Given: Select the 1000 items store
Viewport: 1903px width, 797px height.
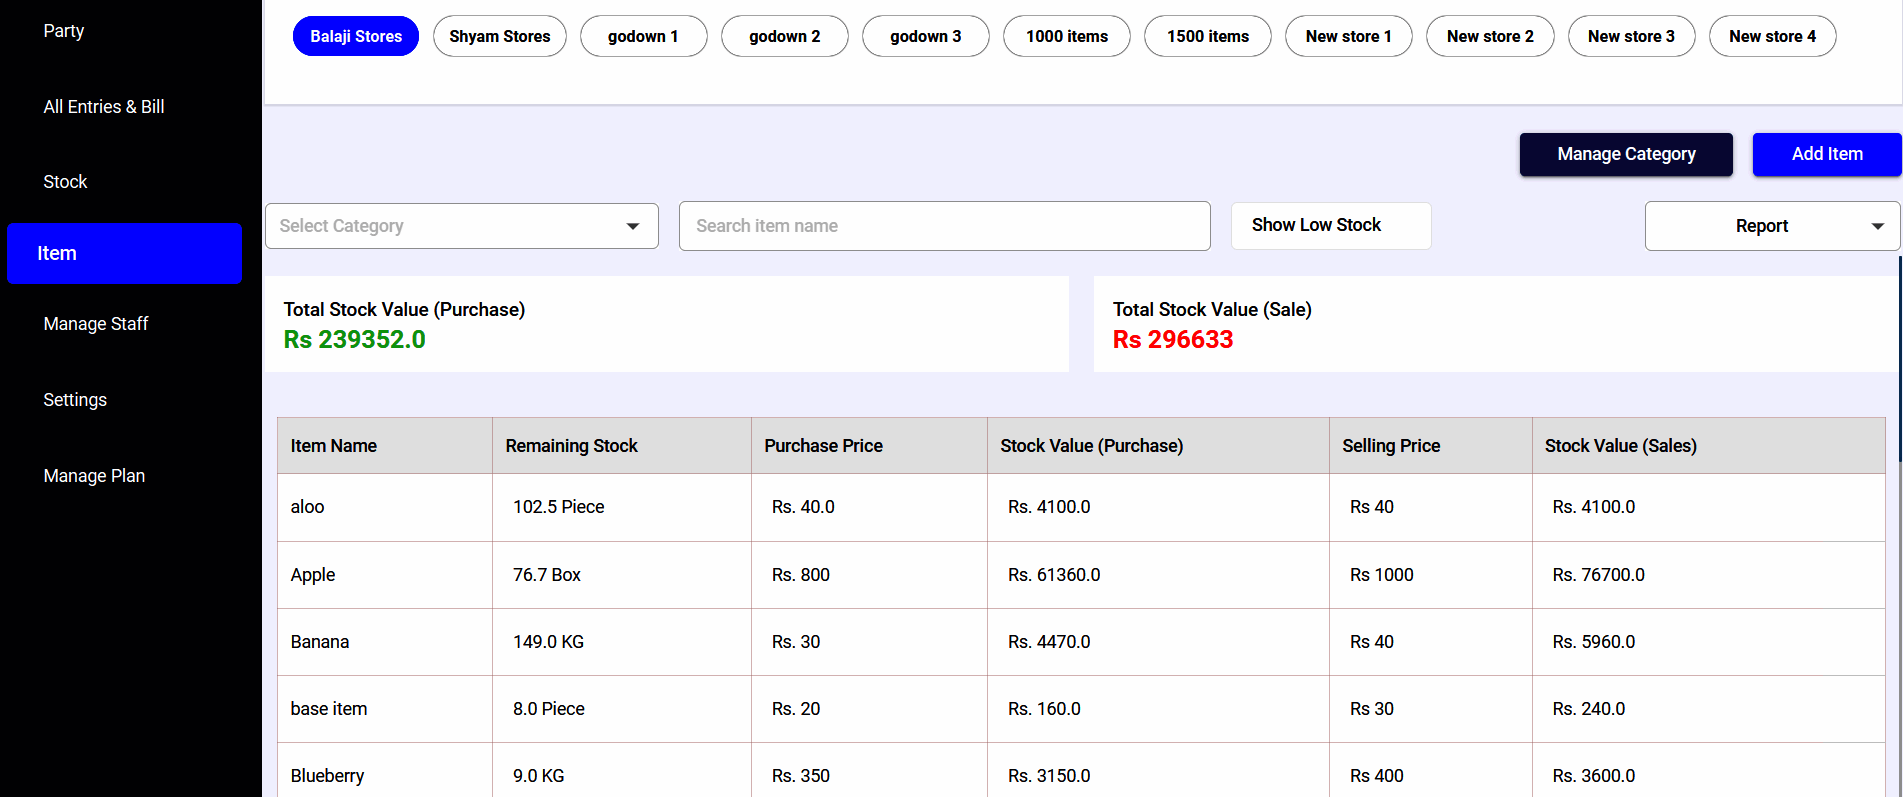Looking at the screenshot, I should [1066, 36].
